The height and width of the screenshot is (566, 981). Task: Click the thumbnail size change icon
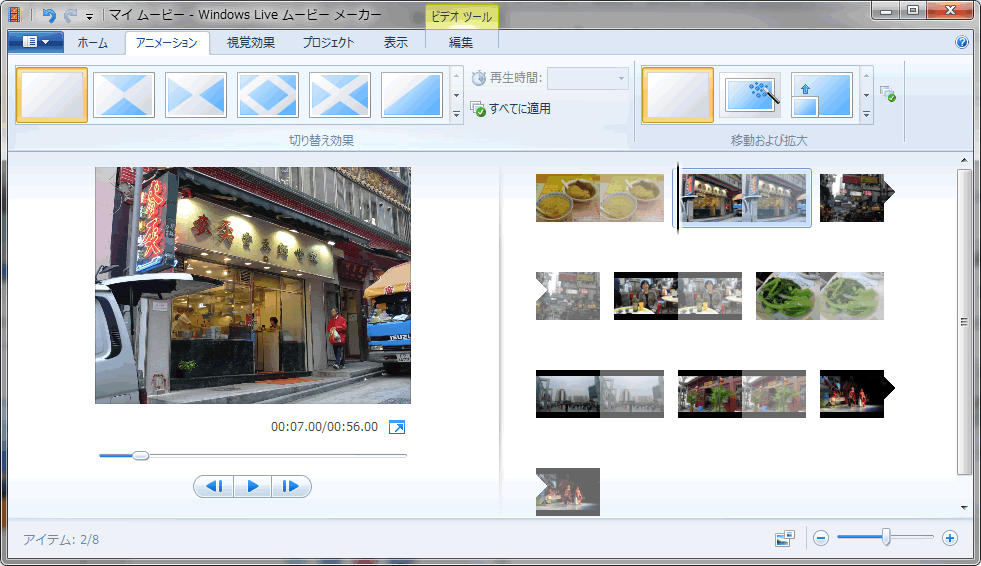pos(785,539)
